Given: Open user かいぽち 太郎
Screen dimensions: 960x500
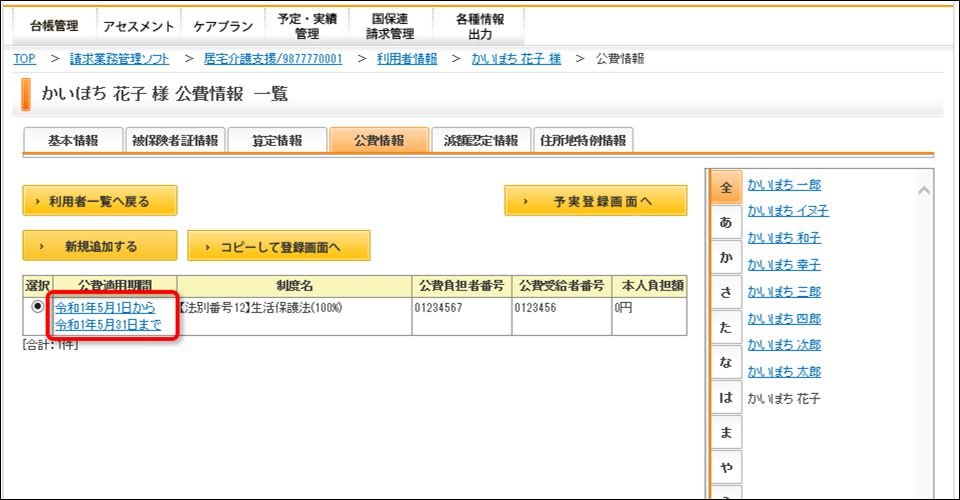Looking at the screenshot, I should 784,371.
